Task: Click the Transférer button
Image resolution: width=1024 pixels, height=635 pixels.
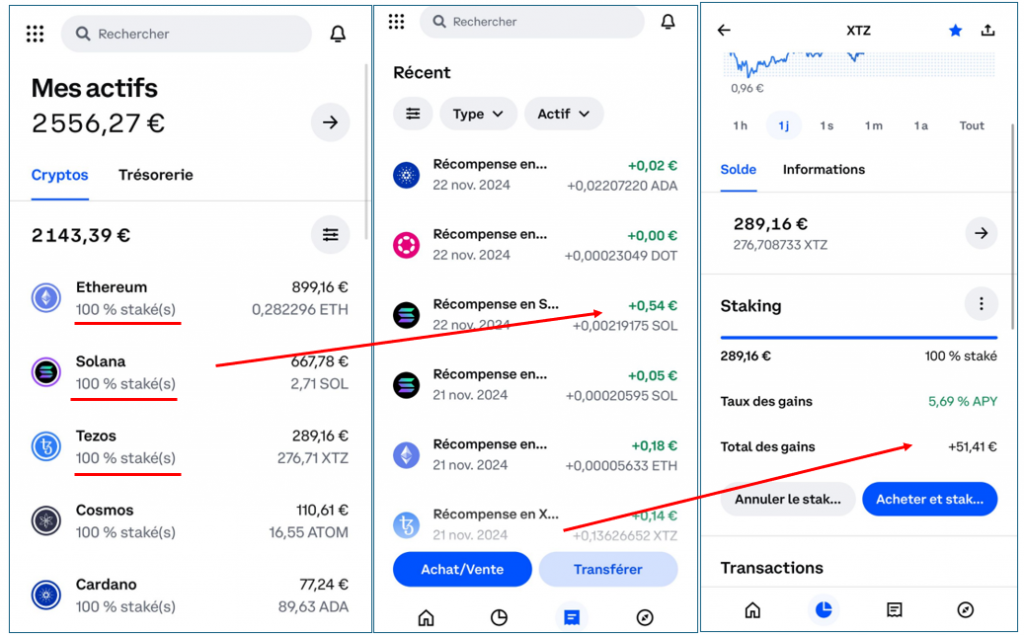Action: pyautogui.click(x=608, y=569)
